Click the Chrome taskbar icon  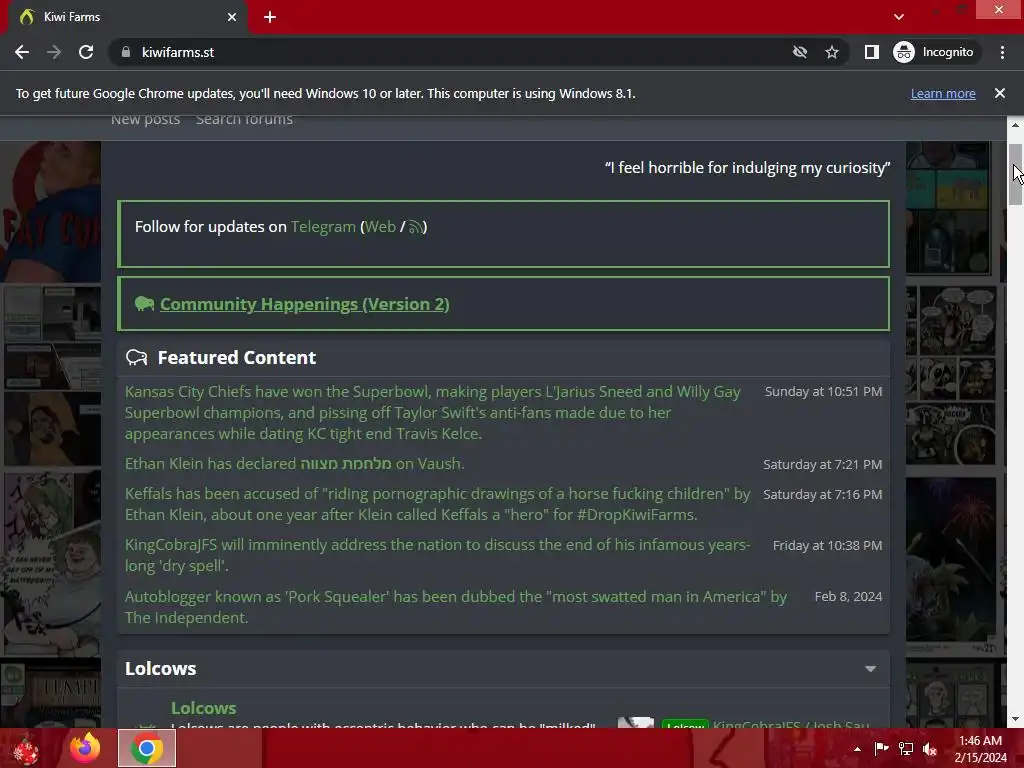coord(147,748)
